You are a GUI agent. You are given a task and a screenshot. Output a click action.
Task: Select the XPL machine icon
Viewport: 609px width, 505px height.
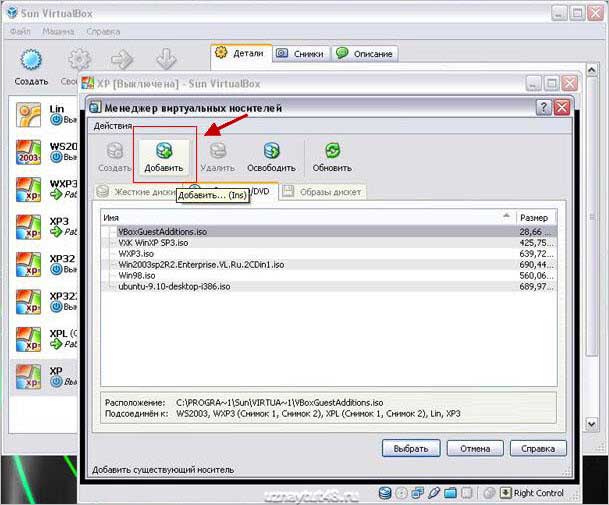28,340
